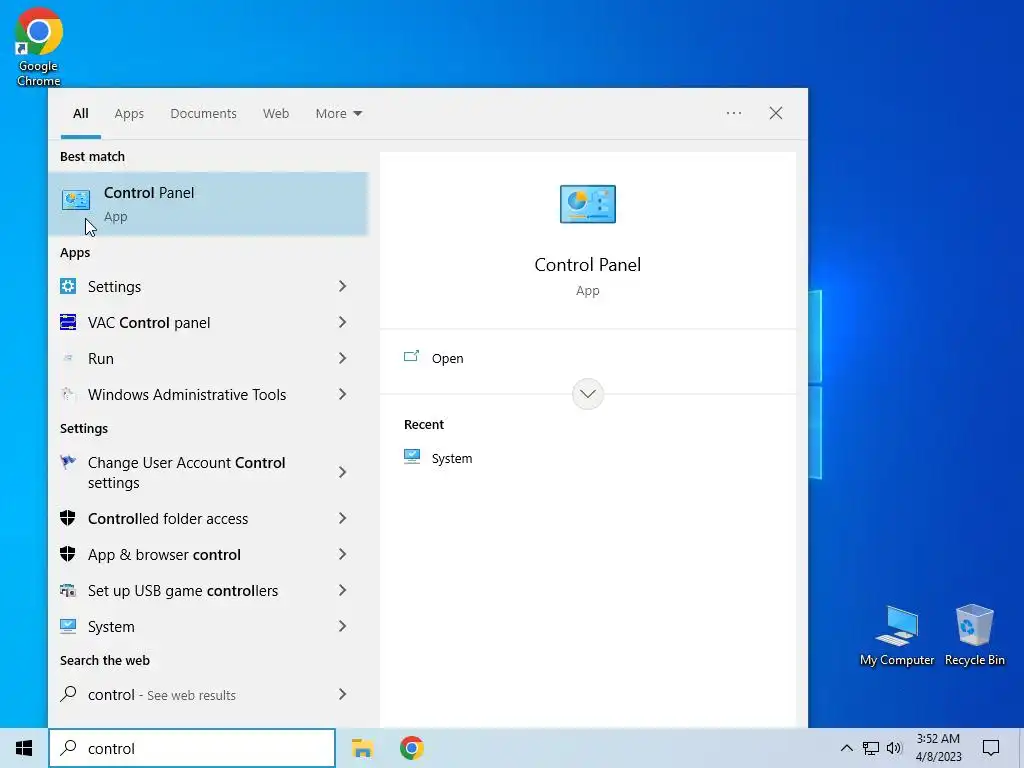Open File Explorer from the taskbar

pos(362,748)
